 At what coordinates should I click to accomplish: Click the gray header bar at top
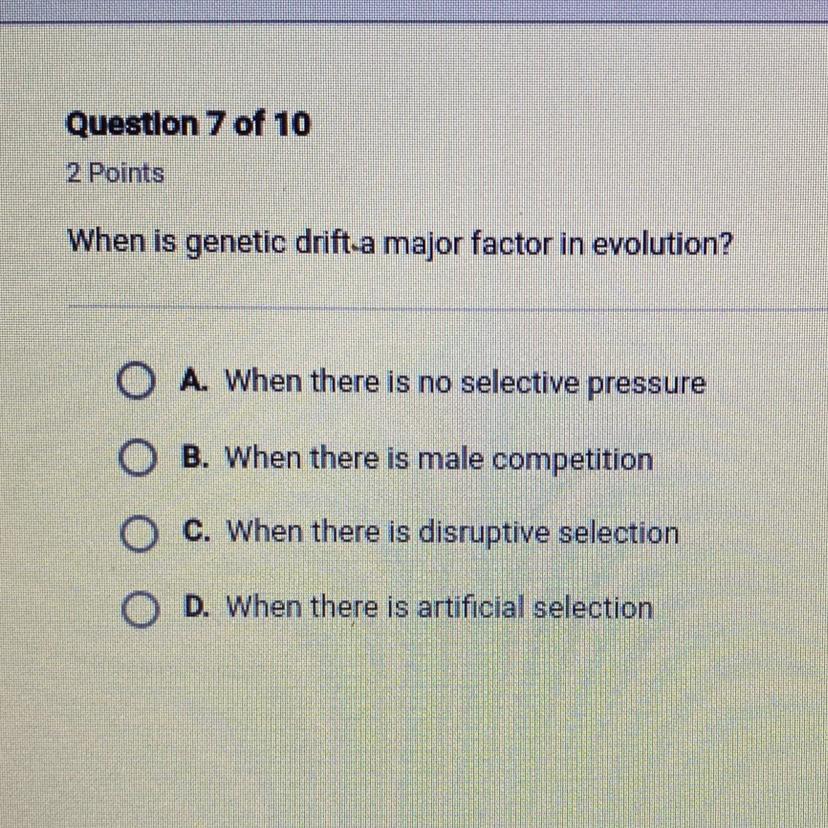(414, 11)
